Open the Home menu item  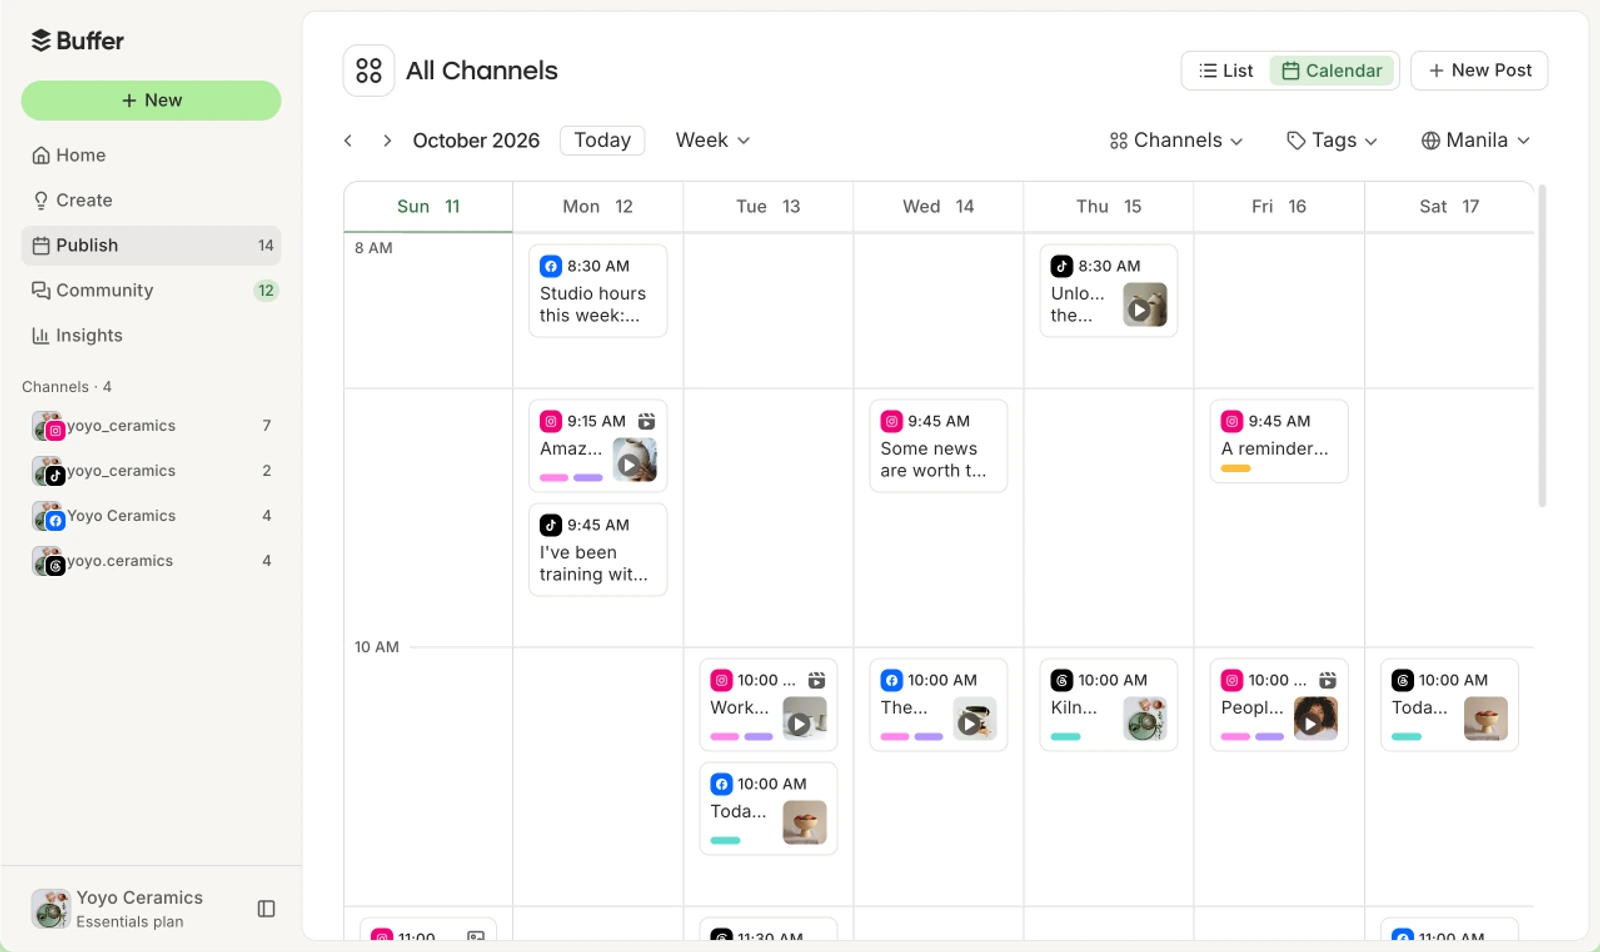[x=151, y=155]
